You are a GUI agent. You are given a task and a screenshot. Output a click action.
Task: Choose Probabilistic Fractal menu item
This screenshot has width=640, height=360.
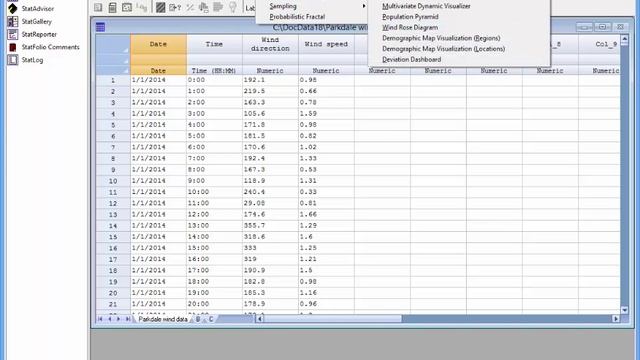(x=312, y=17)
